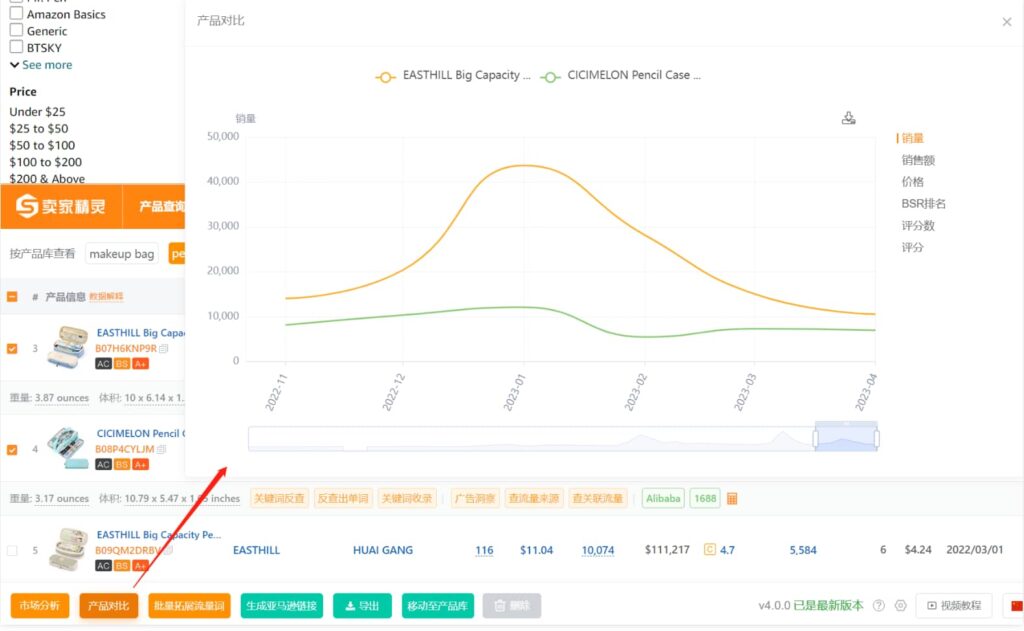
Task: Open the 产品查询 tab
Action: pyautogui.click(x=161, y=206)
